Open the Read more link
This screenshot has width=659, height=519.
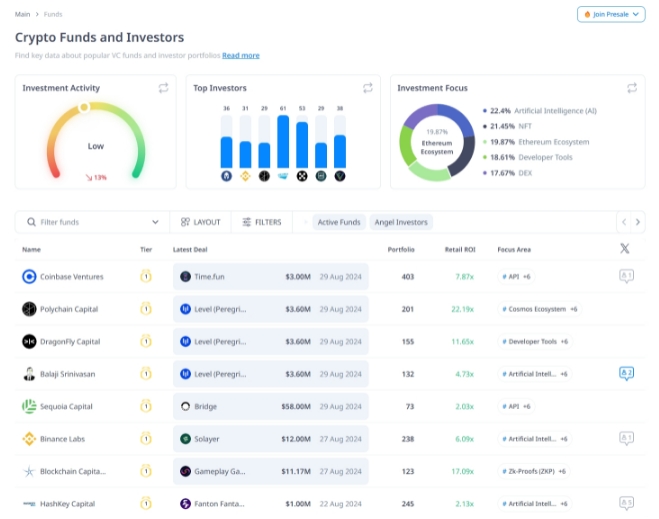[241, 55]
